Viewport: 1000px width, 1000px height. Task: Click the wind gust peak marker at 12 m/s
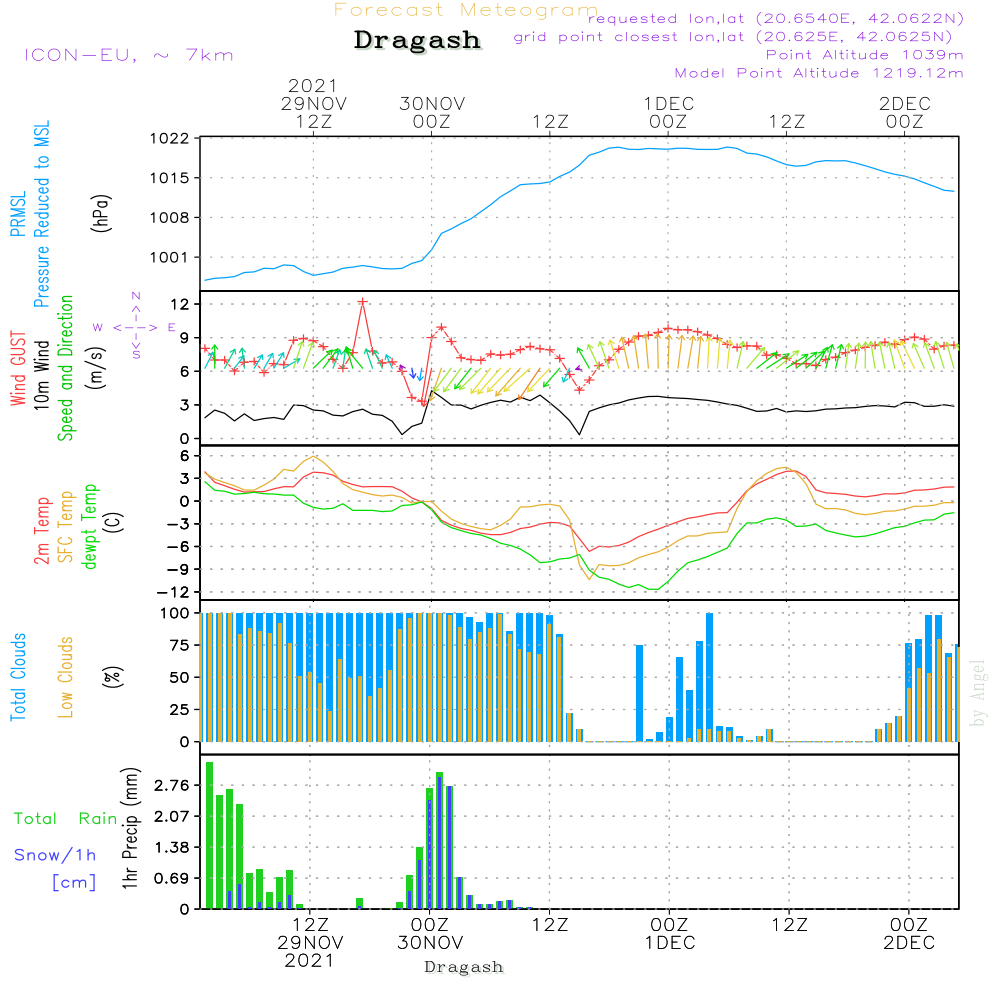(362, 301)
